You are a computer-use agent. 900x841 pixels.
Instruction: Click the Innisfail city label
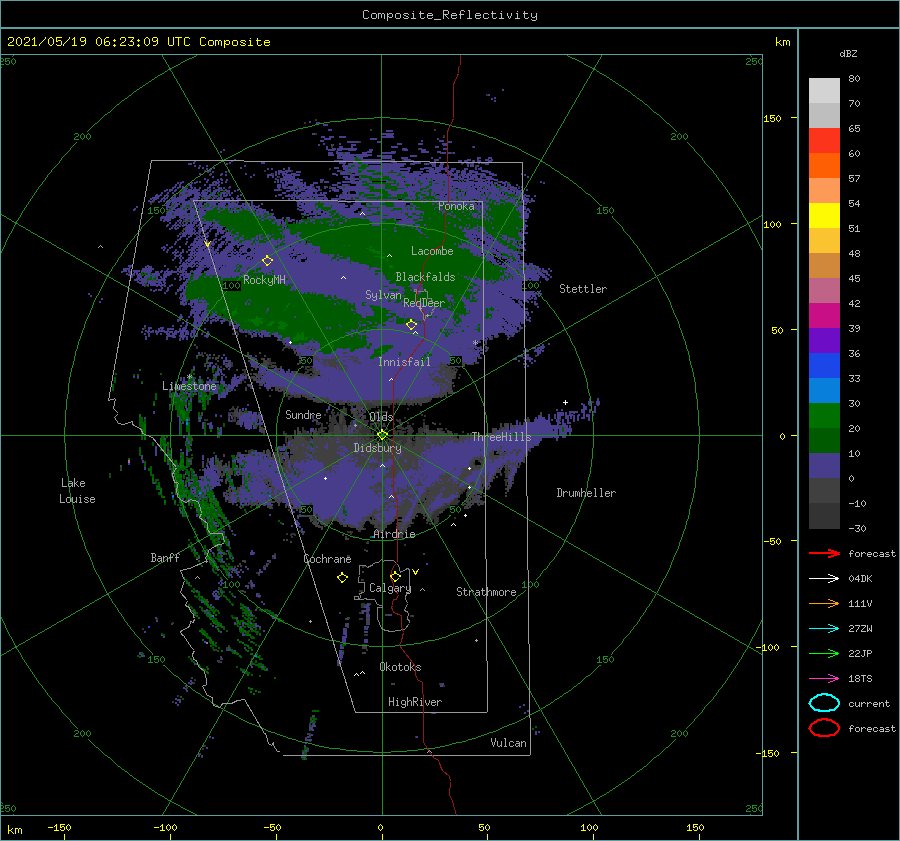pyautogui.click(x=404, y=362)
